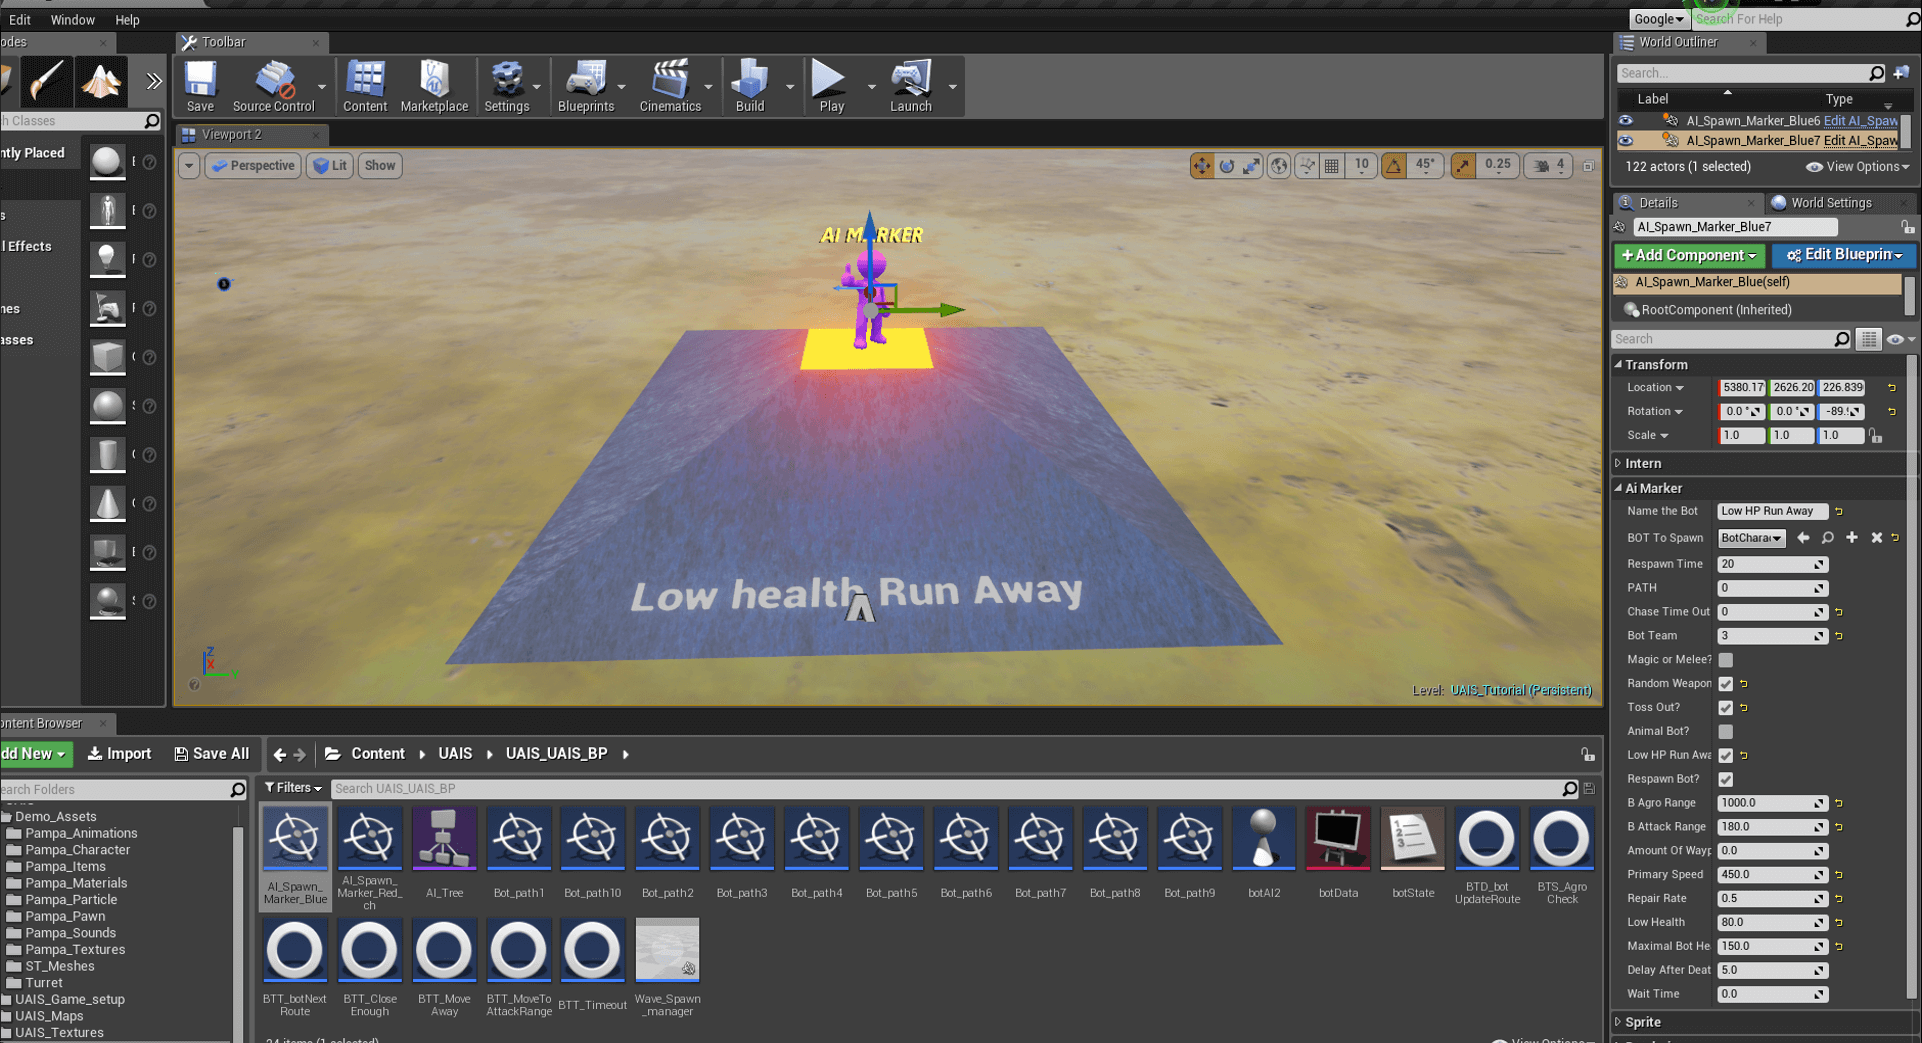Open the Window menu
The width and height of the screenshot is (1922, 1043).
72,20
